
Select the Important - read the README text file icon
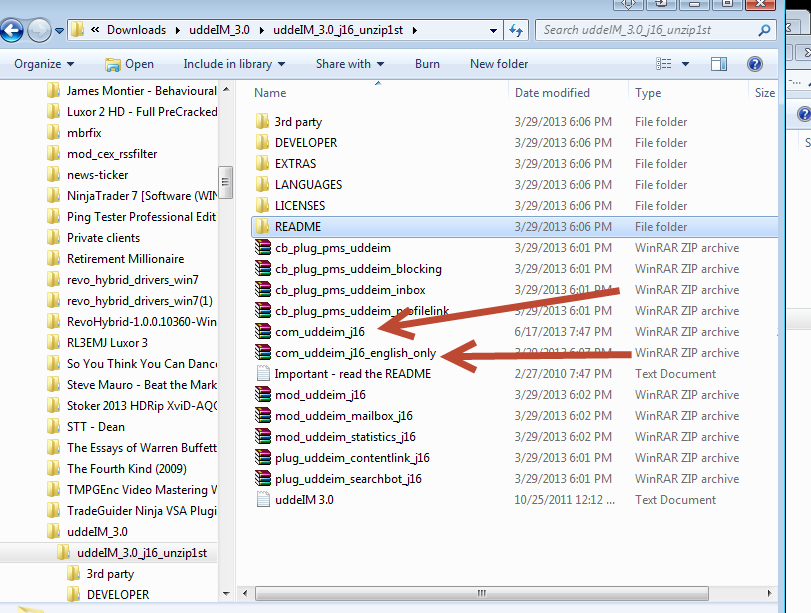click(263, 373)
